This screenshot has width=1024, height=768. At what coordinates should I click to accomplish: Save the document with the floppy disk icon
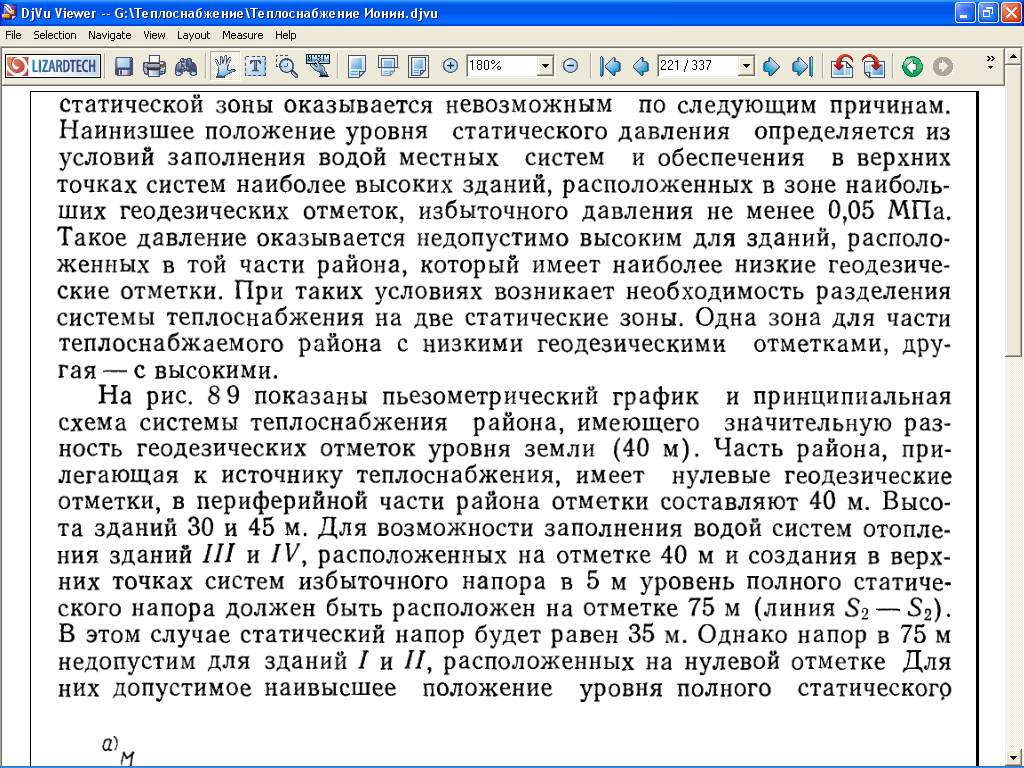(x=123, y=66)
